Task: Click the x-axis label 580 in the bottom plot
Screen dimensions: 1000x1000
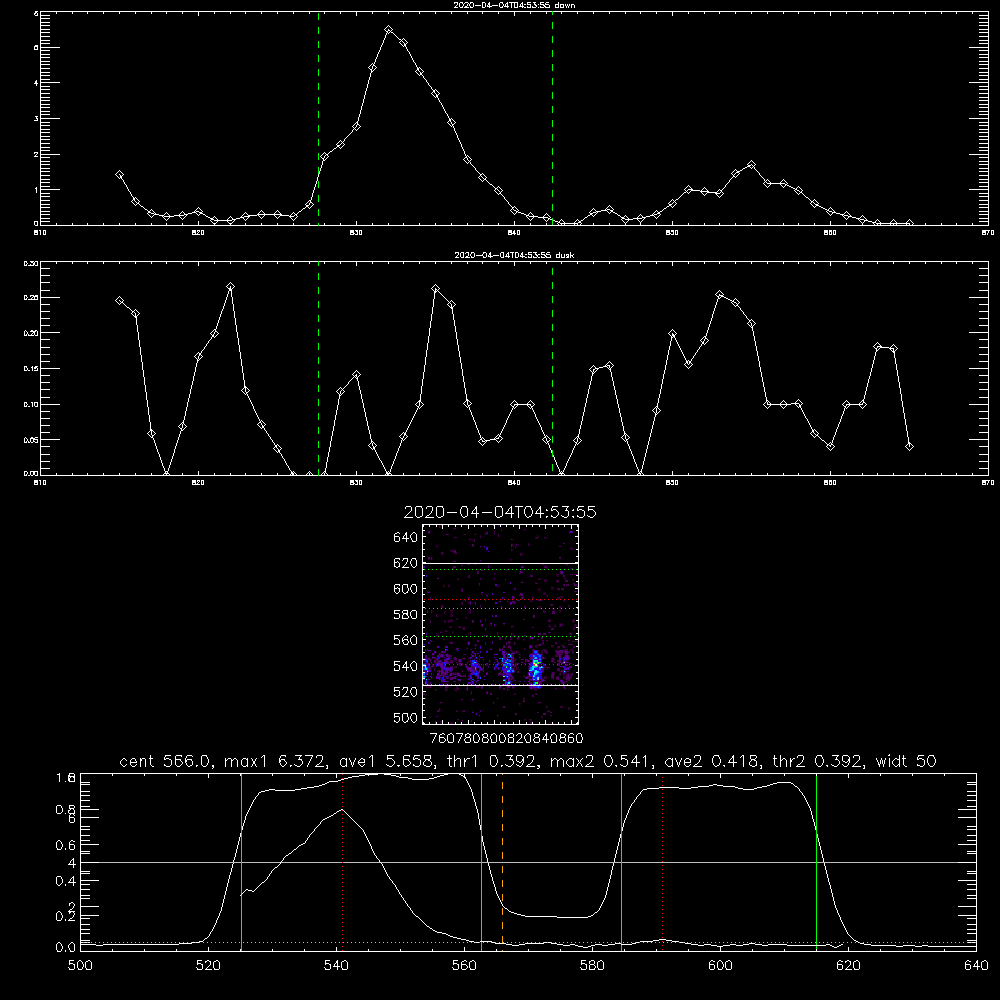Action: (x=592, y=966)
